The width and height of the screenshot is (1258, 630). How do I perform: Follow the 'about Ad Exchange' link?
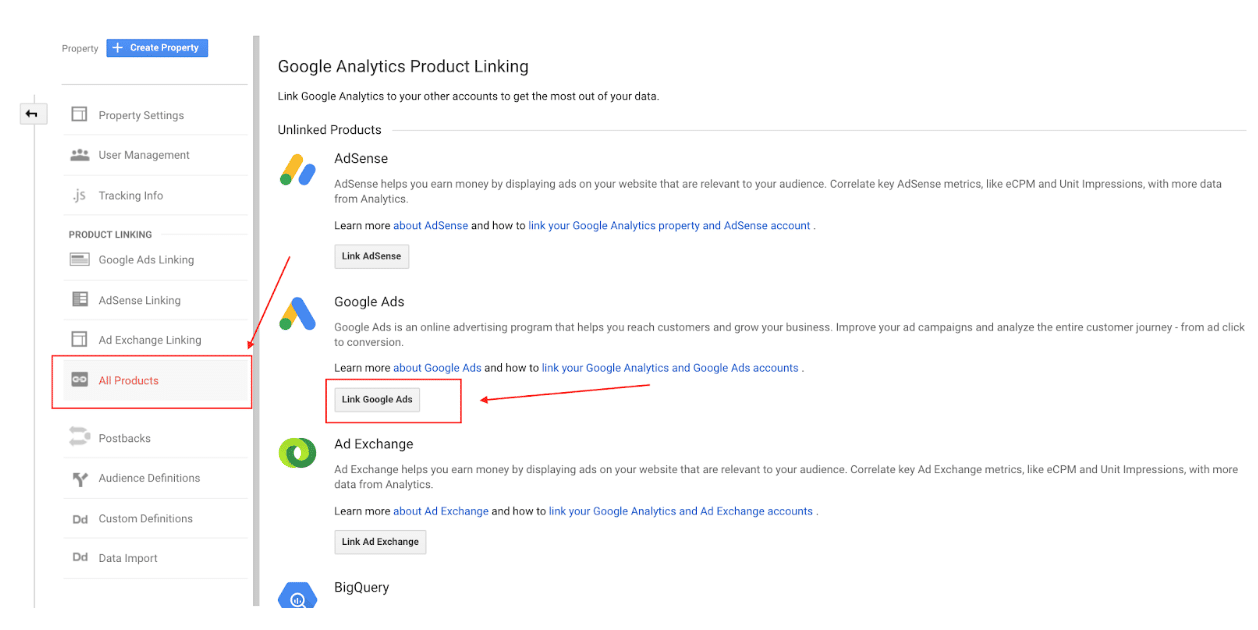[x=441, y=511]
